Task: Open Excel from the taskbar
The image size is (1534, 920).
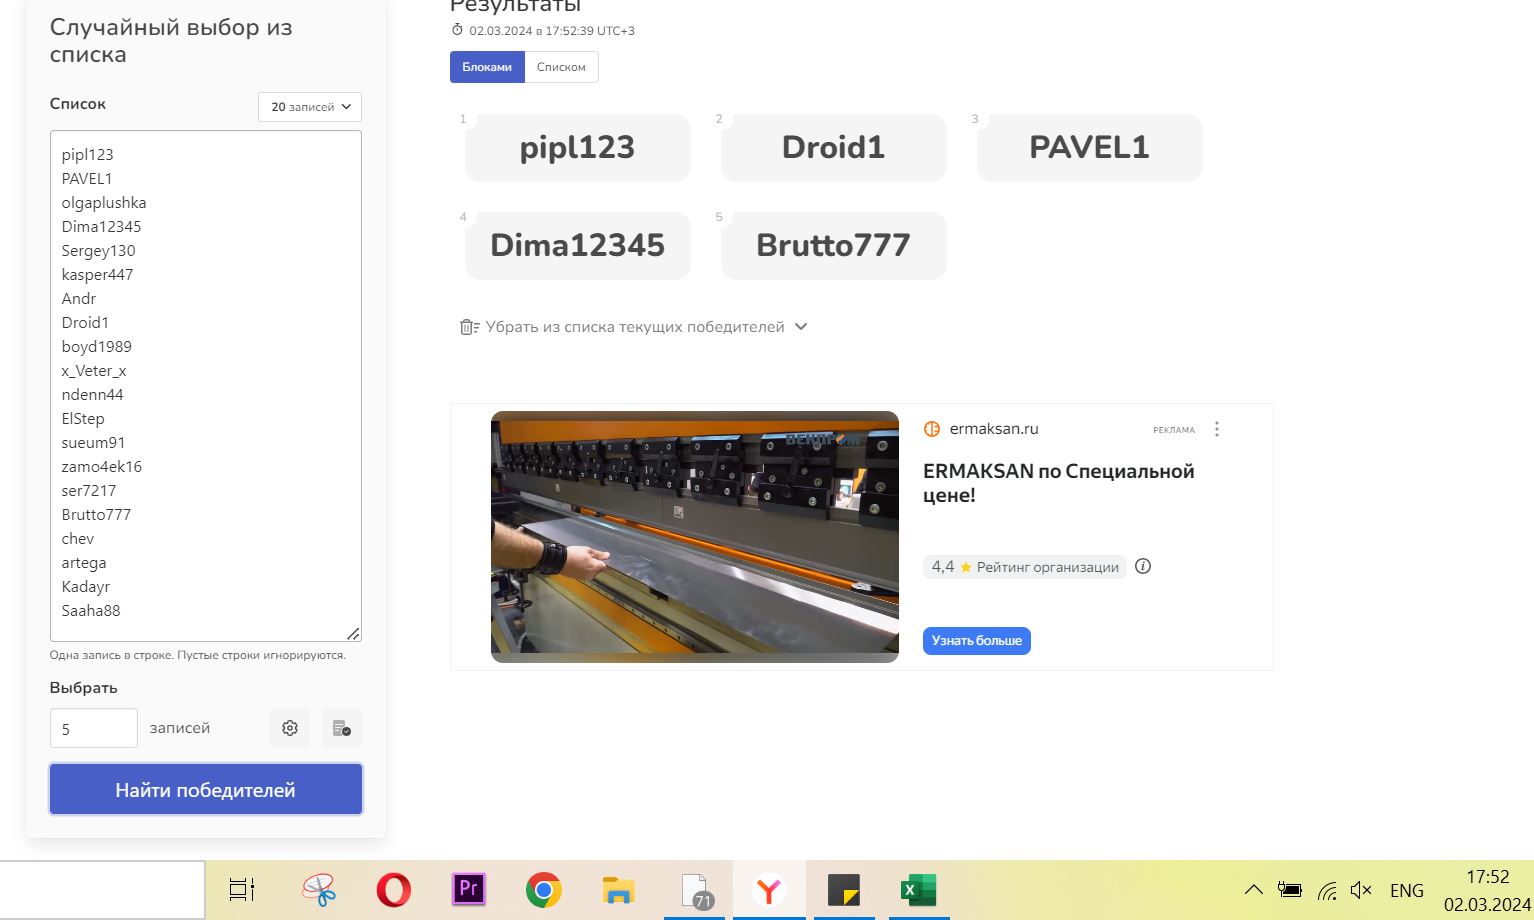Action: click(918, 889)
